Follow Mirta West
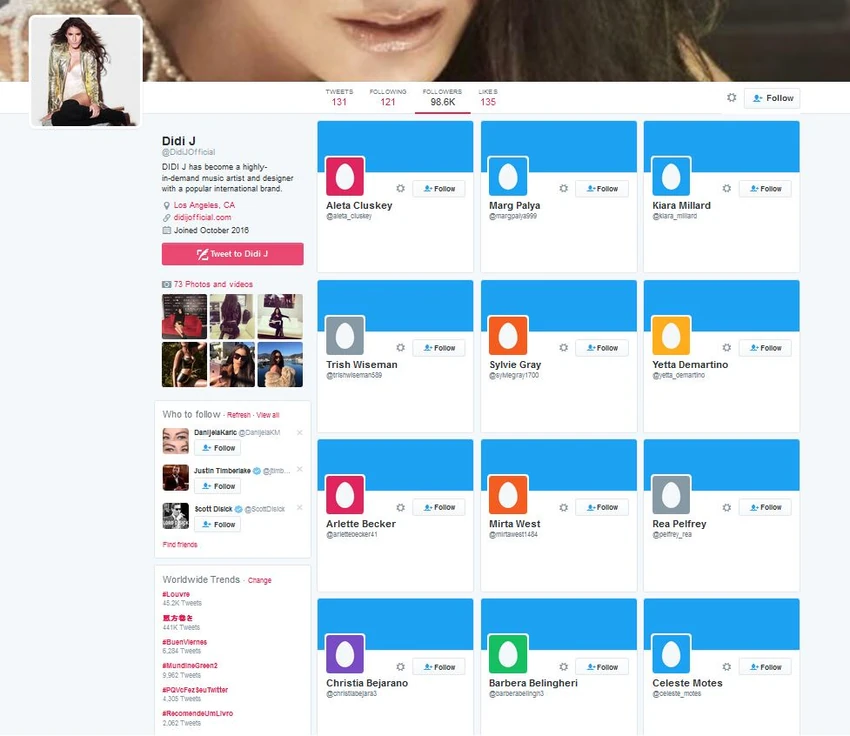Viewport: 850px width, 736px height. coord(602,507)
